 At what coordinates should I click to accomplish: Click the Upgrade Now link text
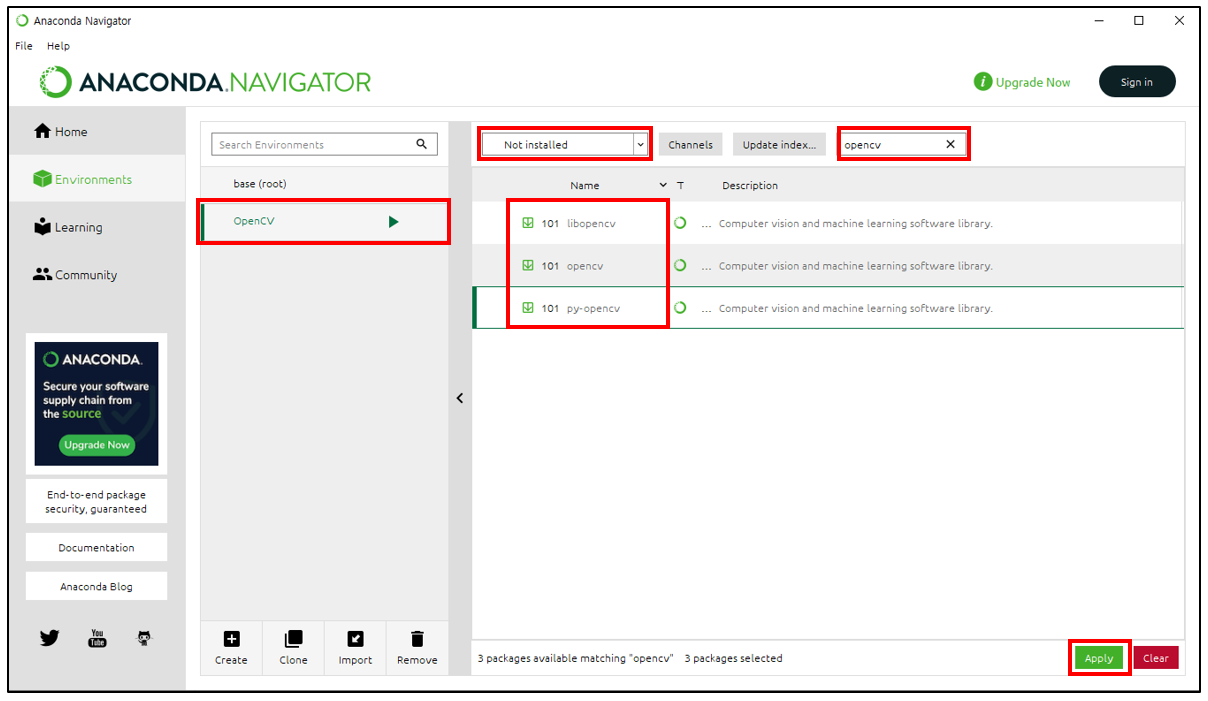coord(1033,82)
